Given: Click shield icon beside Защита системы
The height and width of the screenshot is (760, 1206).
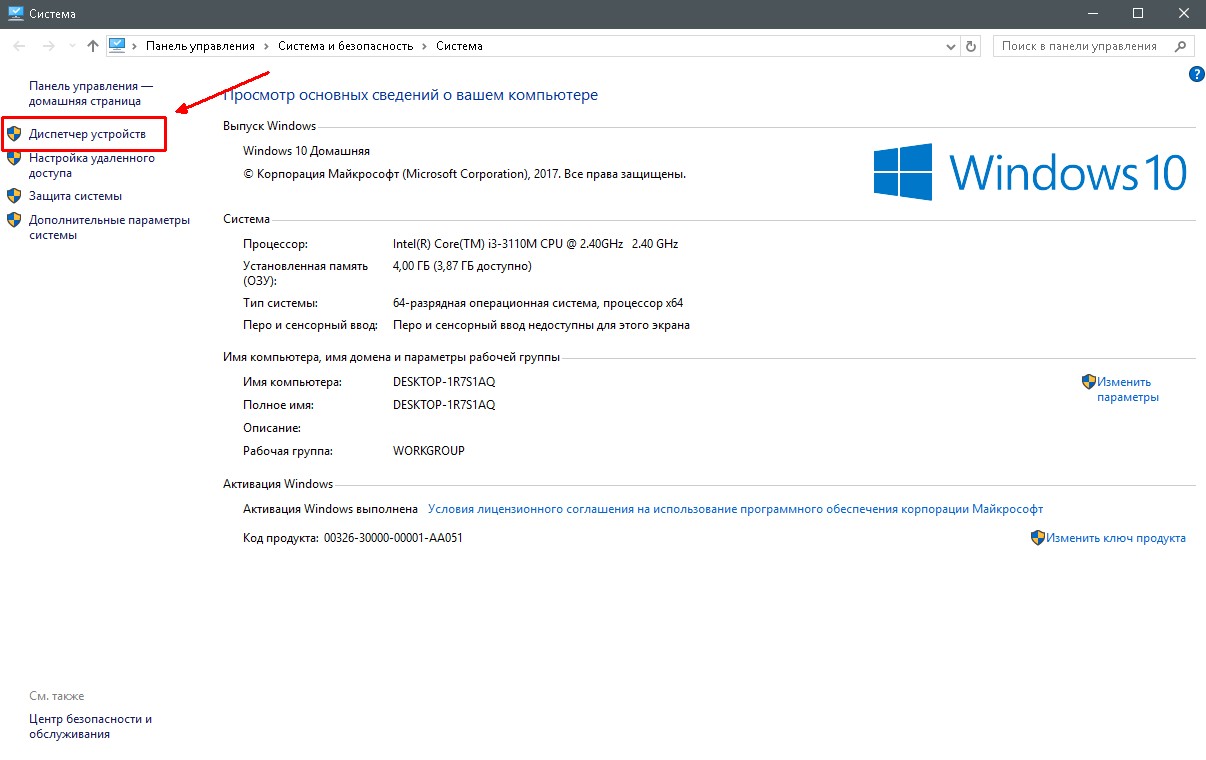Looking at the screenshot, I should 14,196.
